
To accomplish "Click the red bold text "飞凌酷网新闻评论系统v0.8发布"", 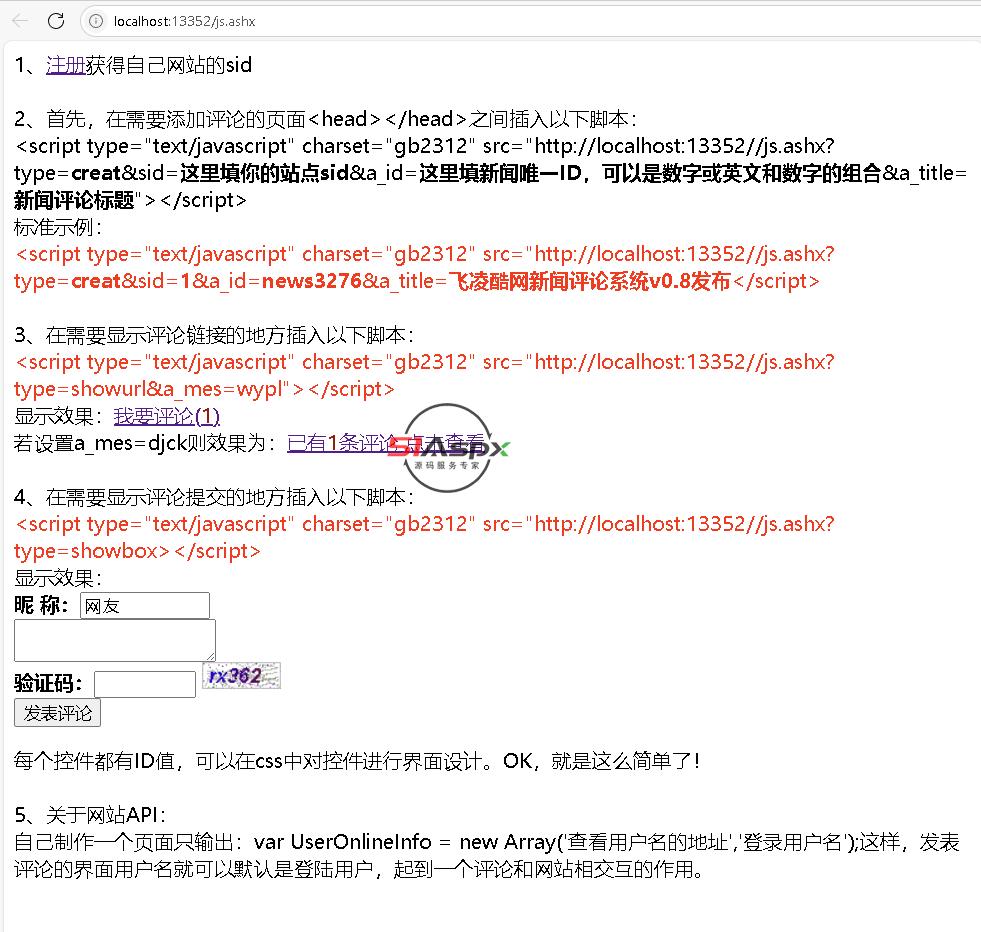I will 590,281.
